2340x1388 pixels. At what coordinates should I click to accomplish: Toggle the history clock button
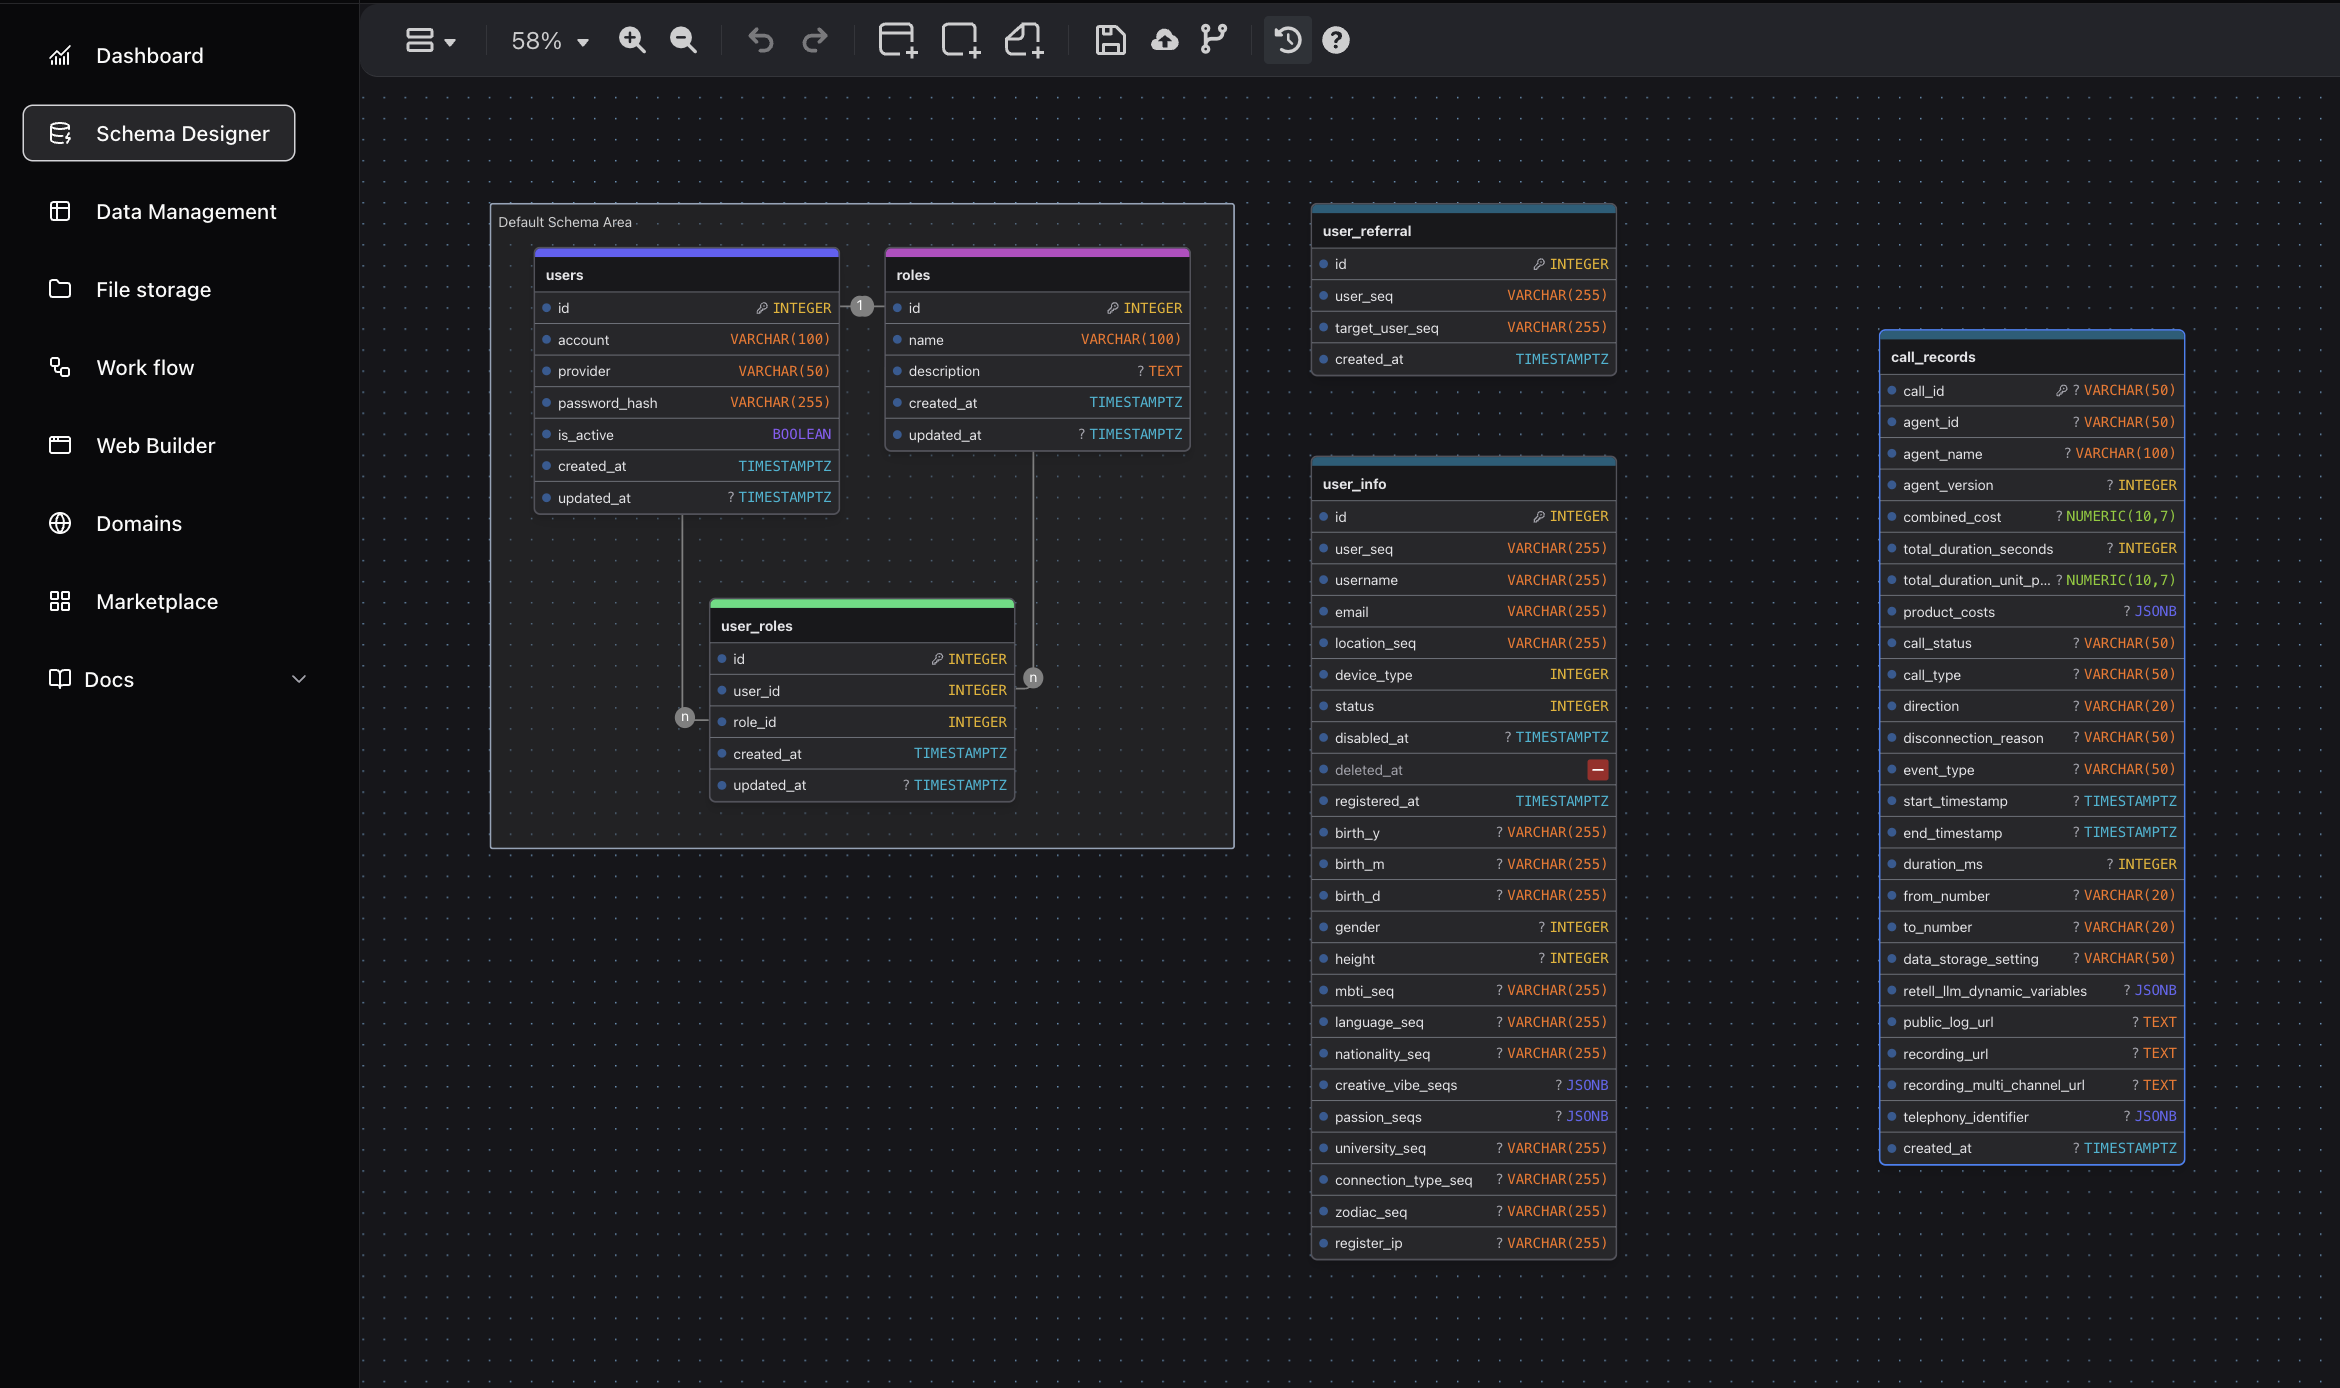pos(1288,40)
